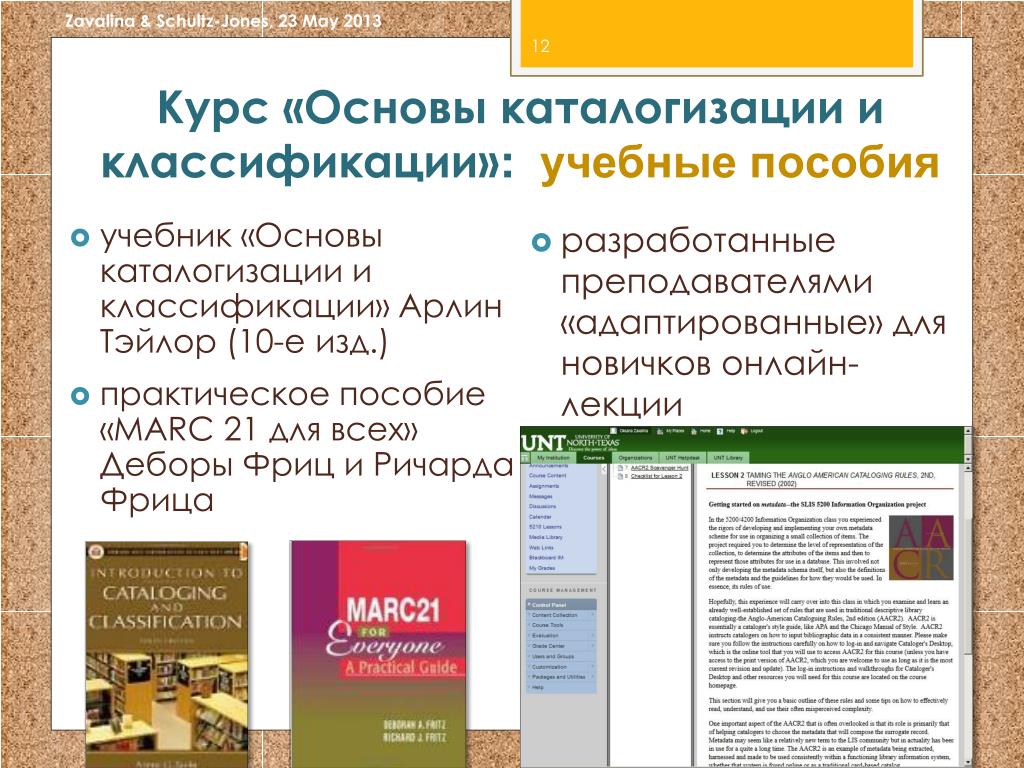Expand Packages and Utilities in Control Panel
1024x768 pixels.
[x=561, y=677]
